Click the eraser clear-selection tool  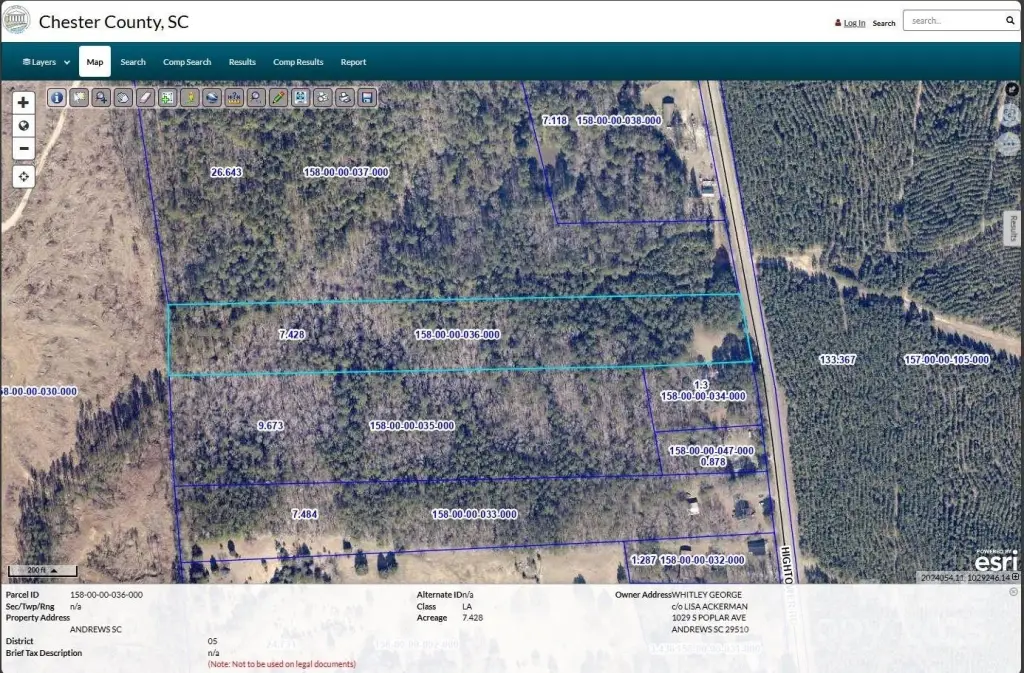tap(145, 97)
